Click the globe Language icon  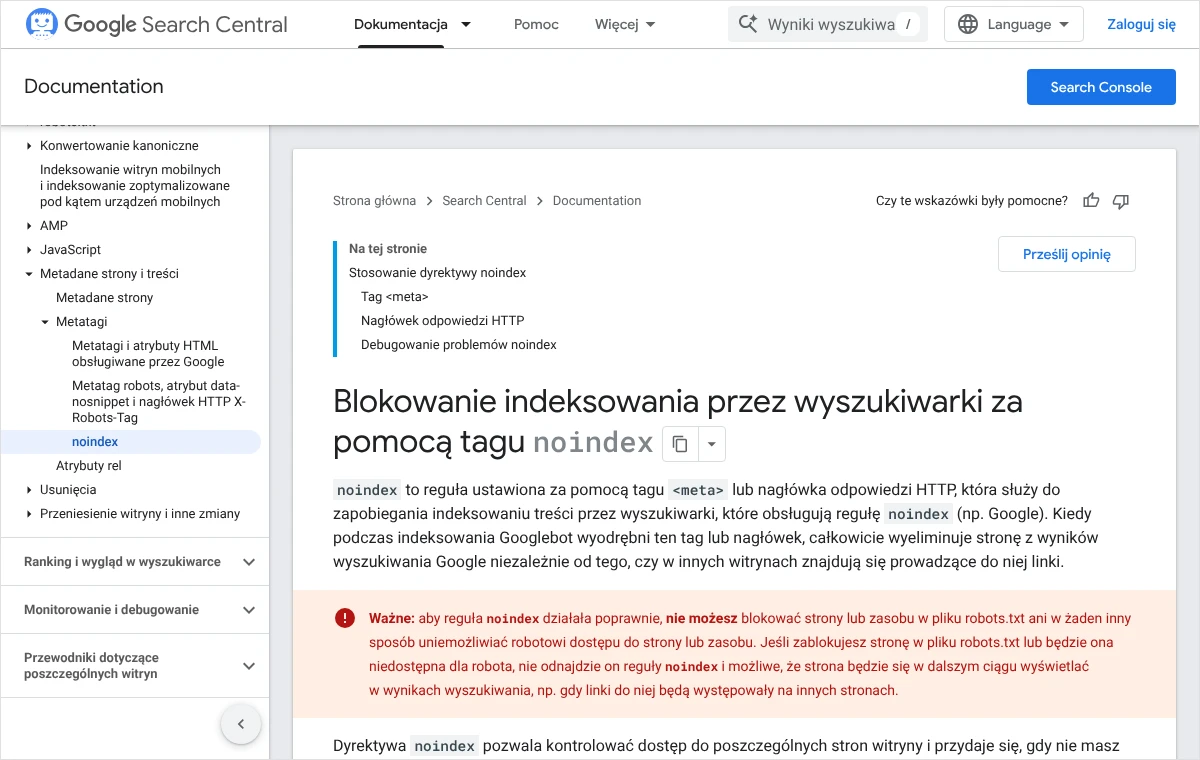968,24
